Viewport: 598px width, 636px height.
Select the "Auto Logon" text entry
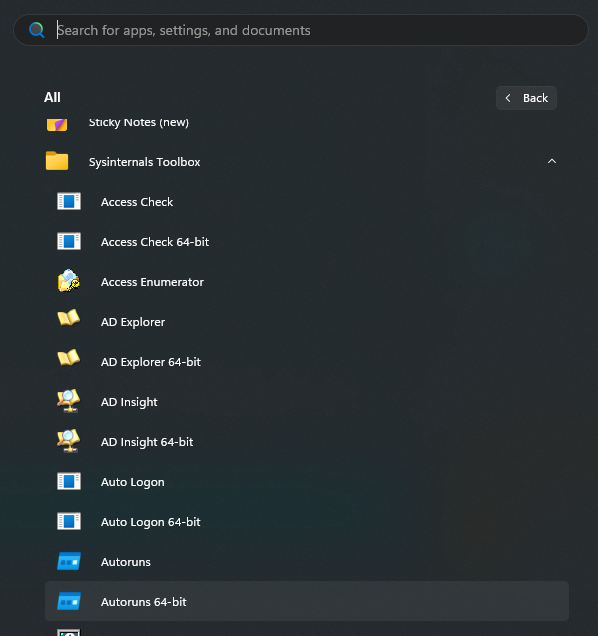[132, 482]
